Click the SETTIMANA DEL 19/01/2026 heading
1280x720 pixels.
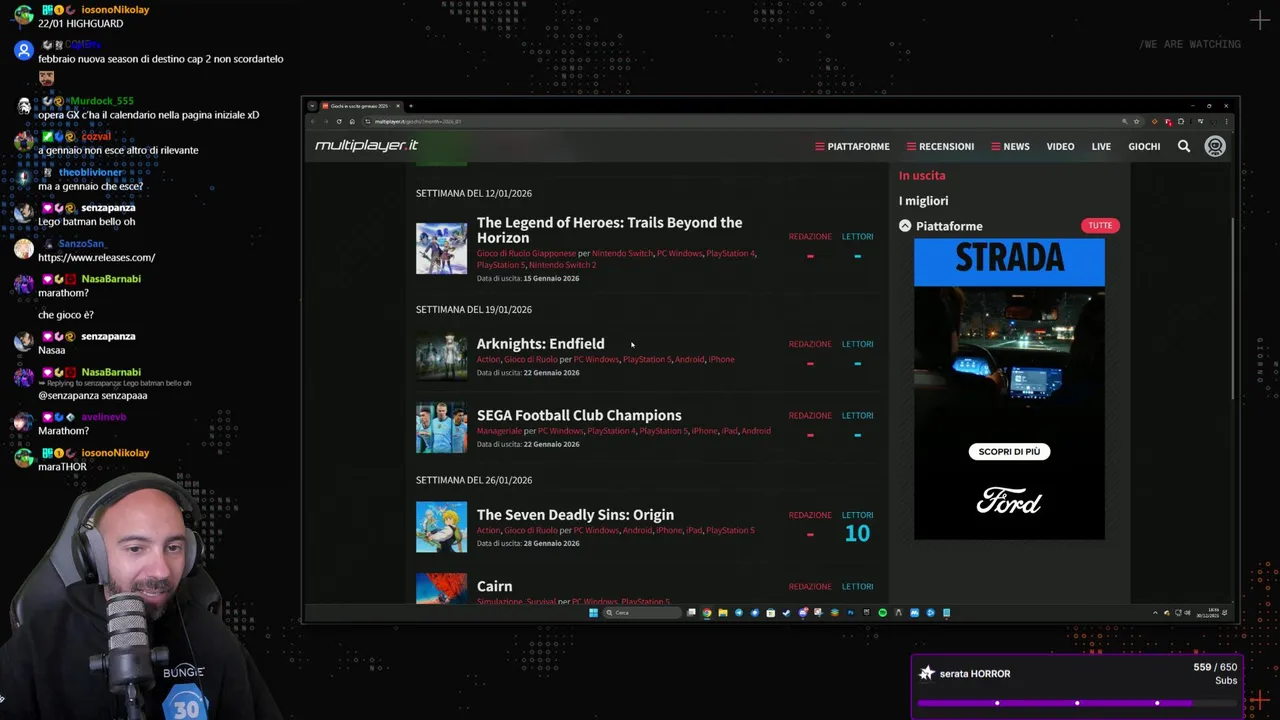tap(474, 310)
